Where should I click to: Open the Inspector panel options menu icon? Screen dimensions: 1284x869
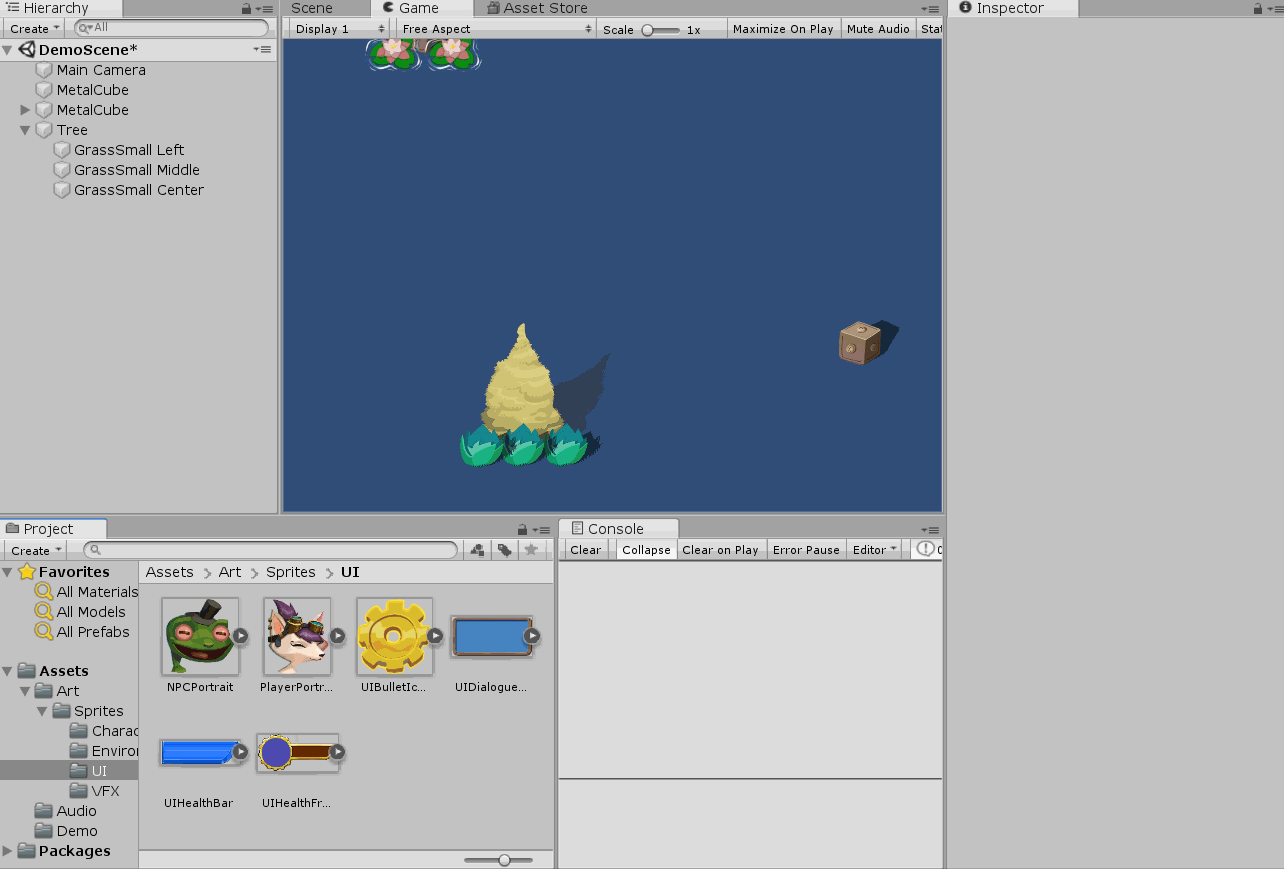[x=1271, y=9]
